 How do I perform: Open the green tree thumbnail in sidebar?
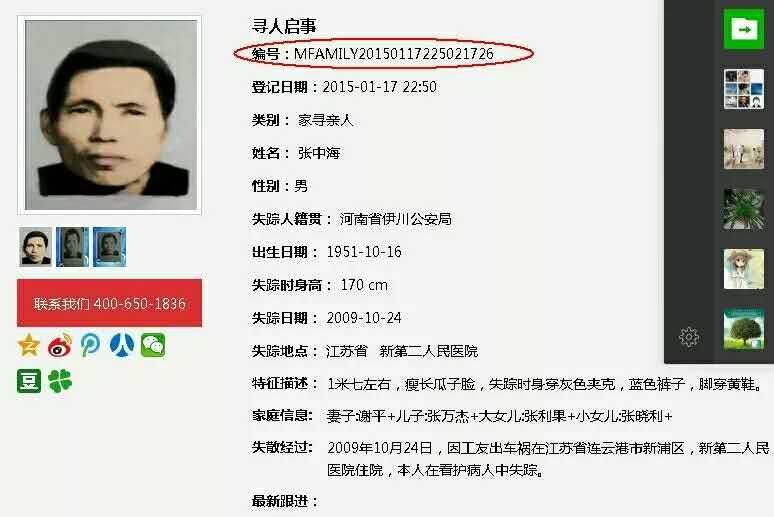pos(744,329)
